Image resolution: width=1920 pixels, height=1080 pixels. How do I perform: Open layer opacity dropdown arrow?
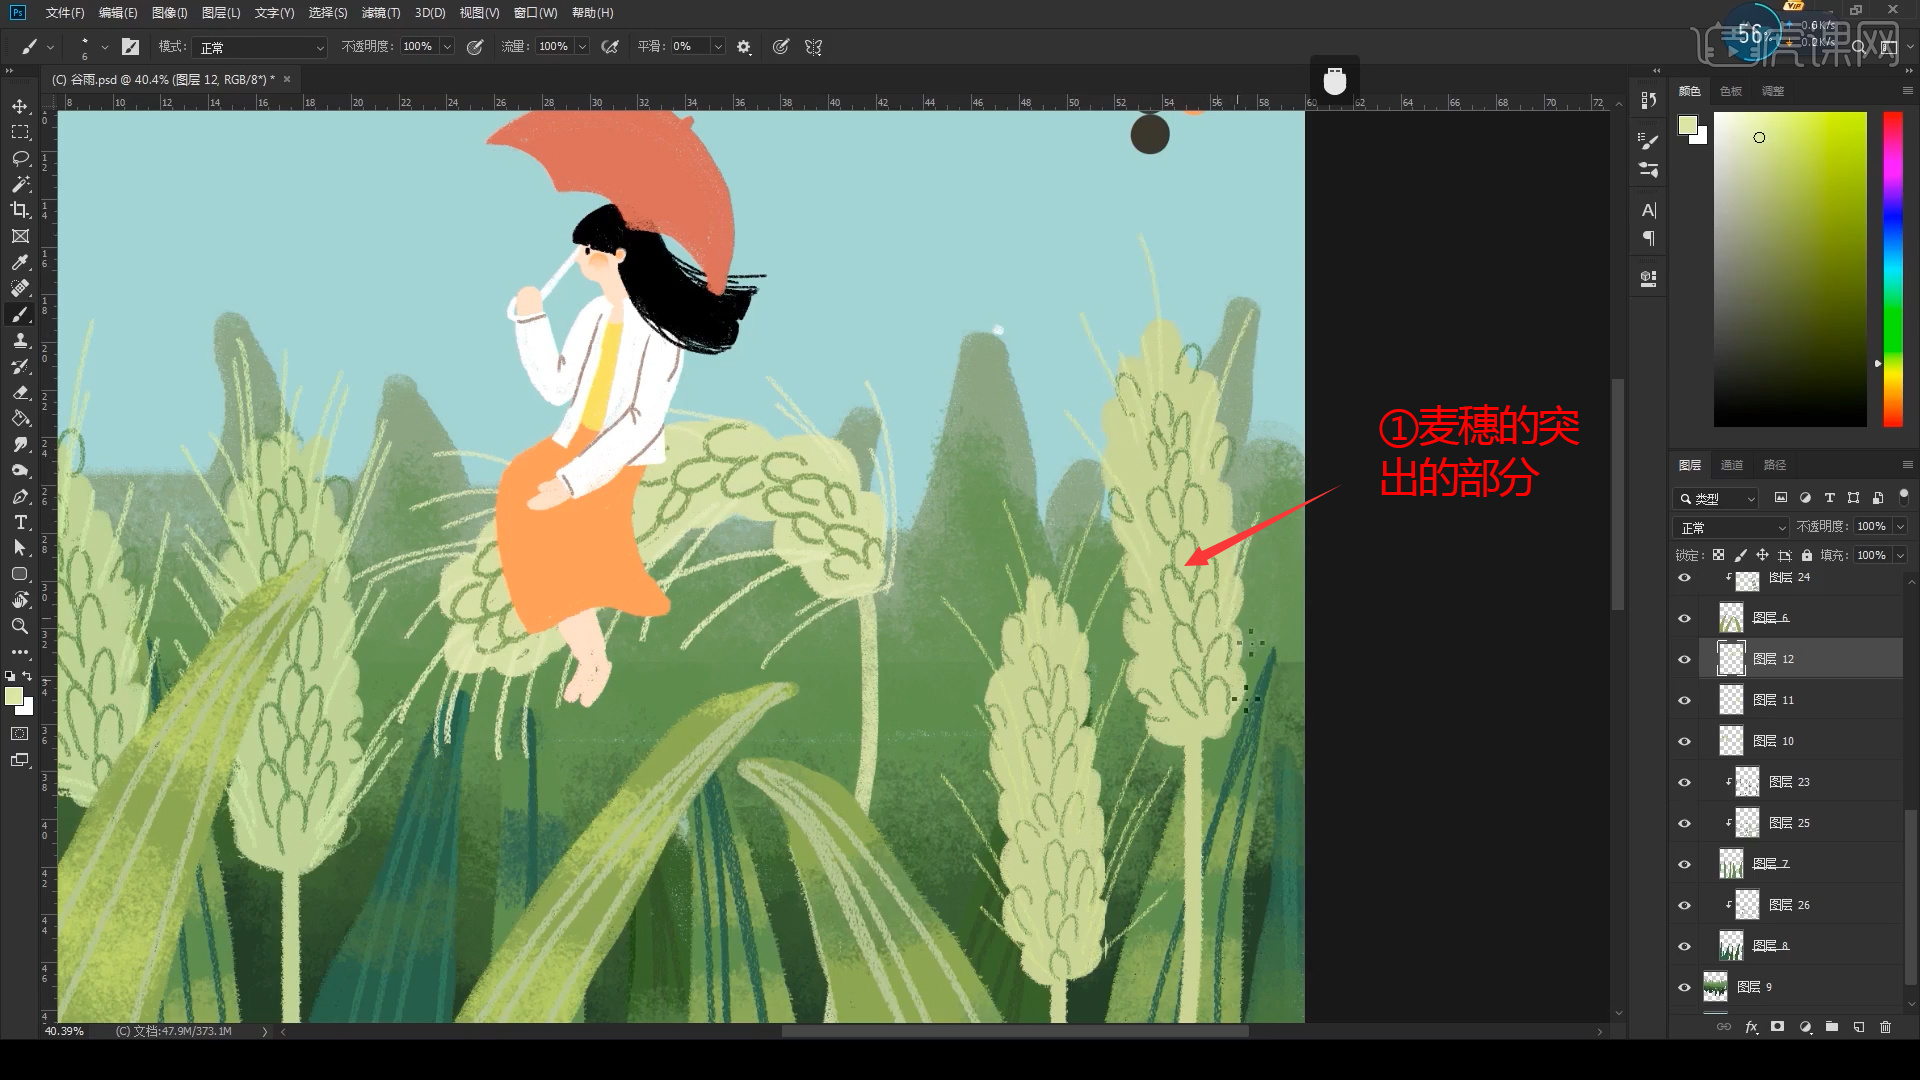pos(1900,527)
